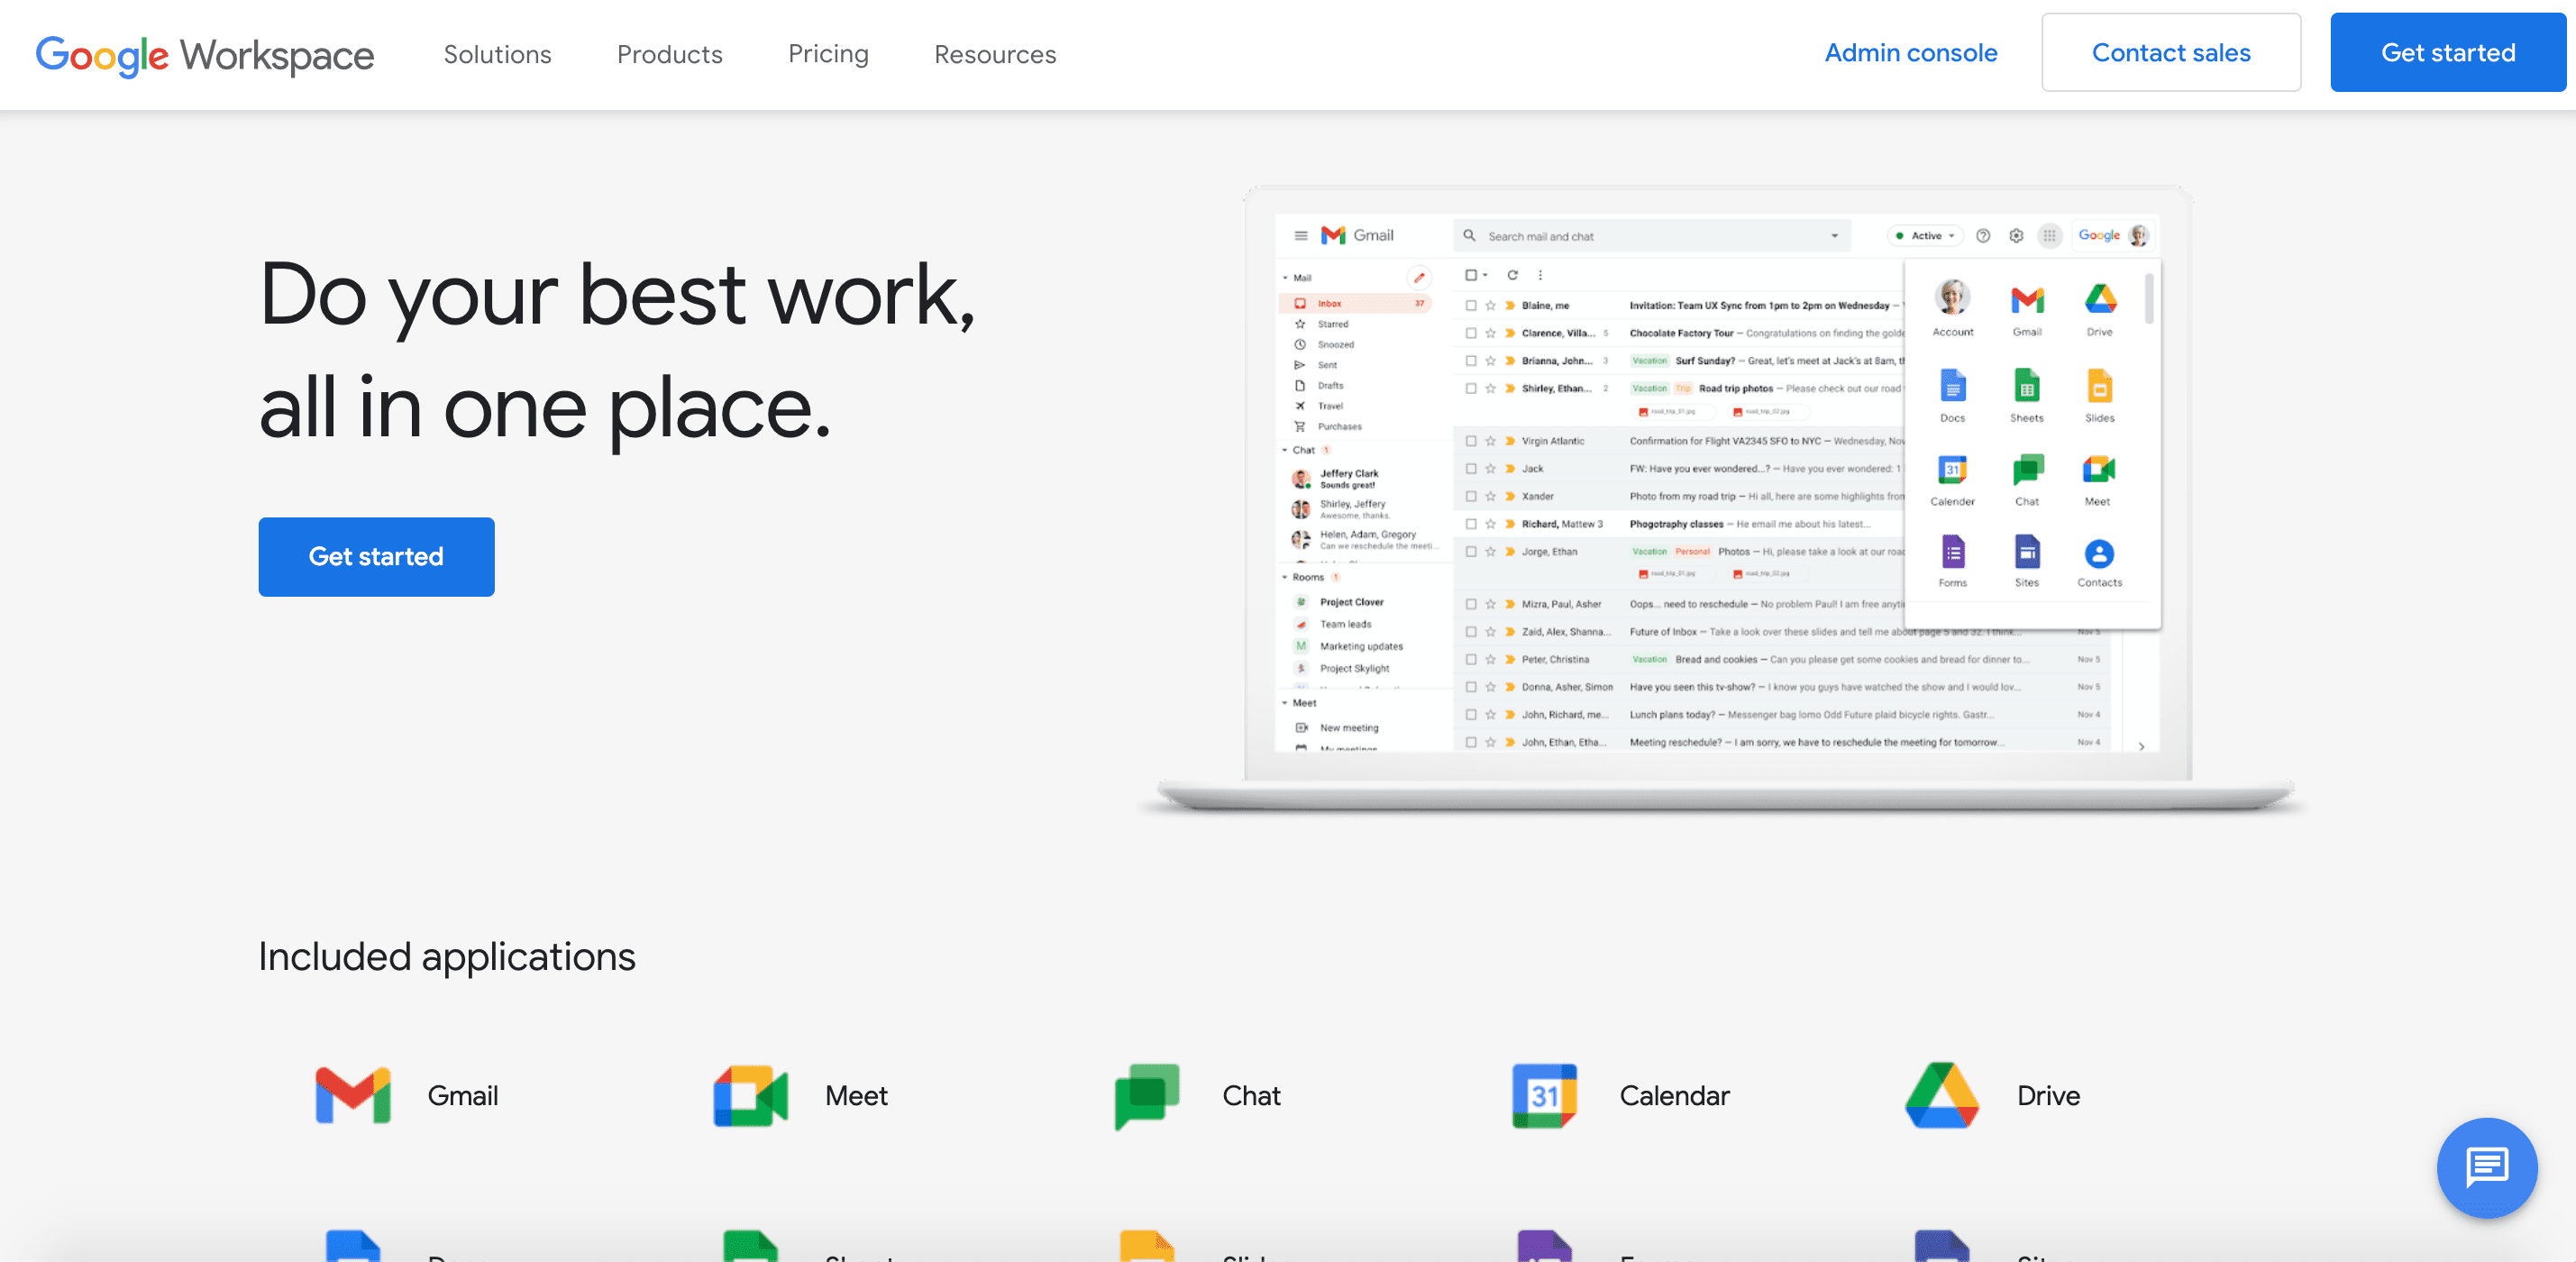Collapse the Chat section in sidebar
Image resolution: width=2576 pixels, height=1262 pixels.
coord(1285,450)
